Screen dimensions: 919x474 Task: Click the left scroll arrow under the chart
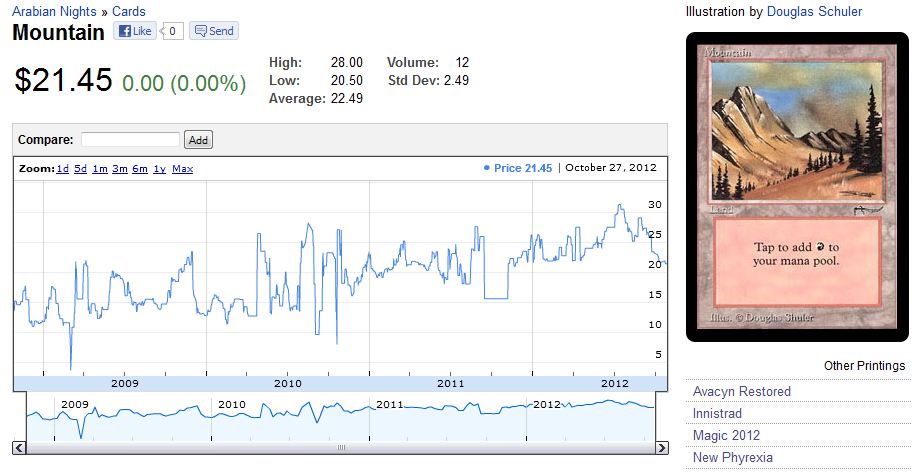click(19, 447)
